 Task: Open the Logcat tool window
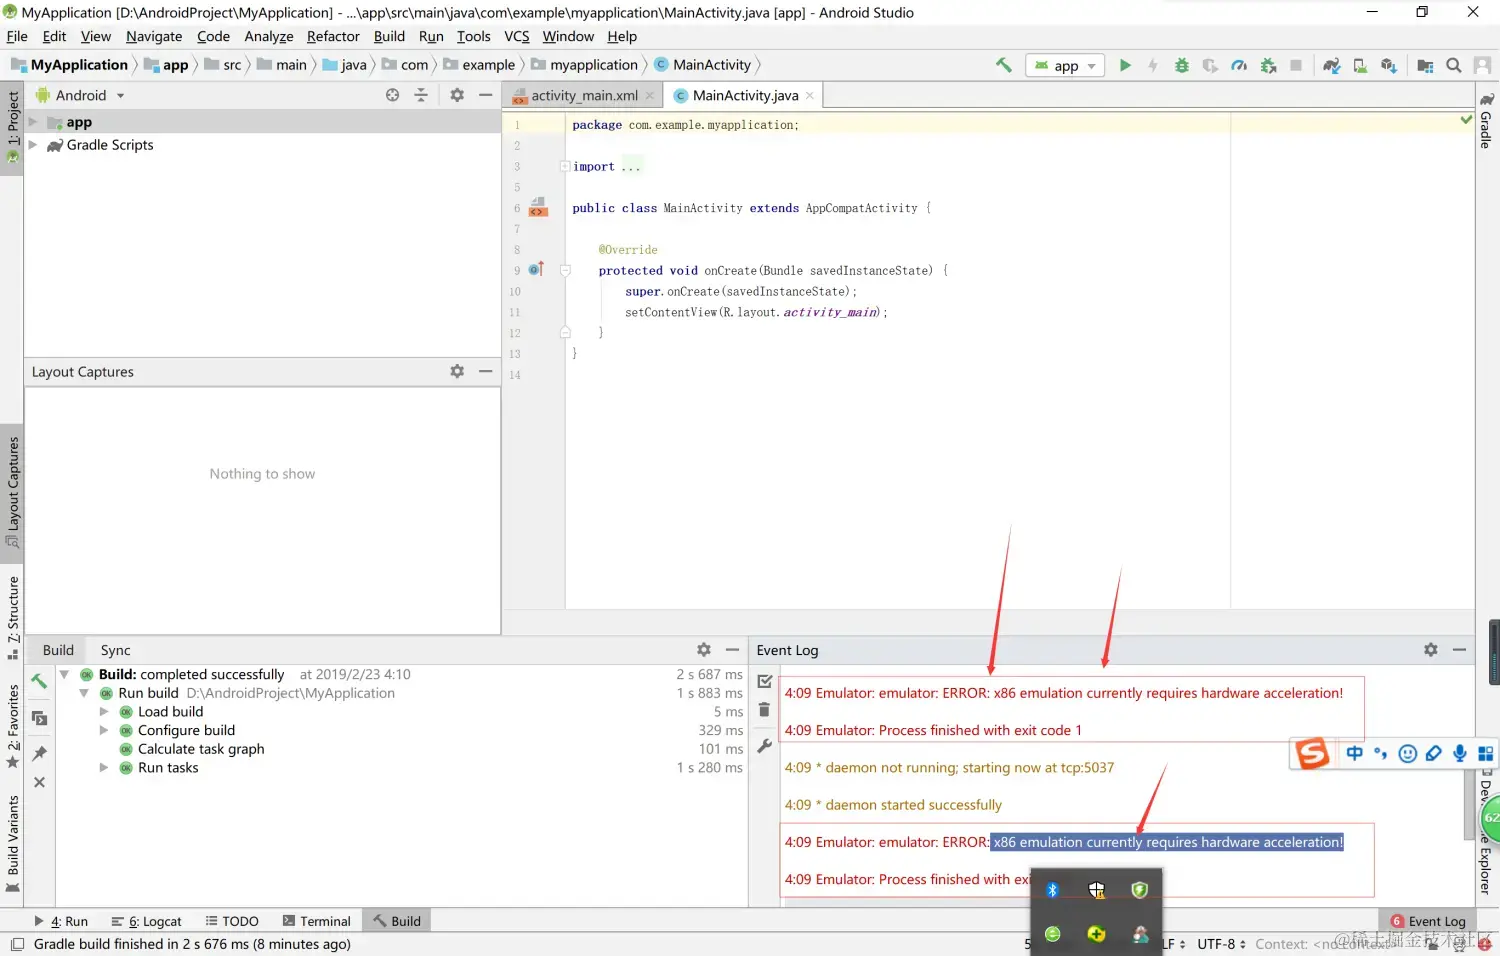[147, 921]
